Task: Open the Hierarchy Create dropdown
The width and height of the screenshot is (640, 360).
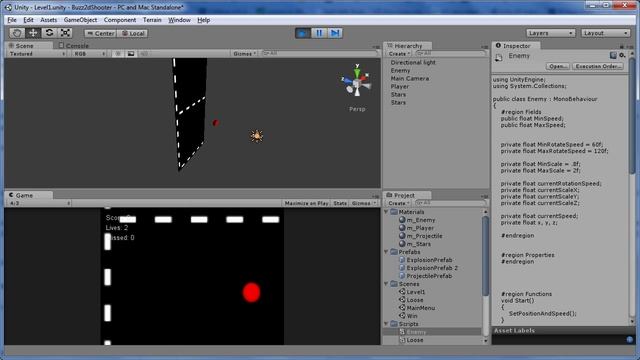Action: (398, 54)
